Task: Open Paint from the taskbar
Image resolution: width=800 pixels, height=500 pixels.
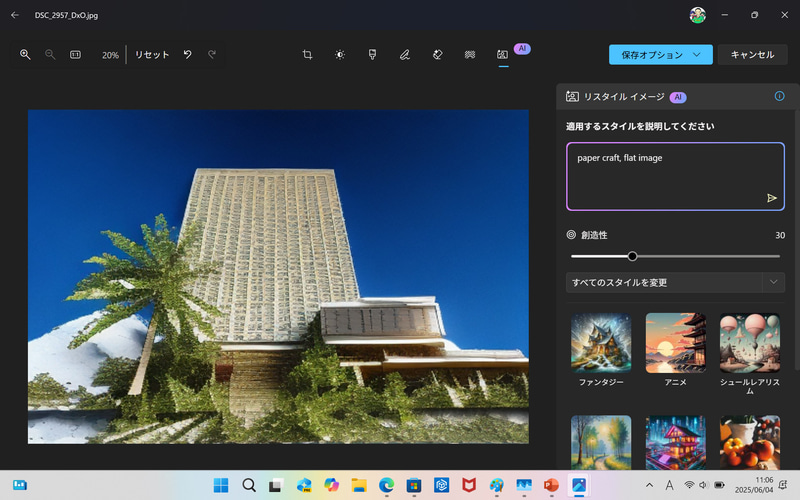Action: click(496, 485)
